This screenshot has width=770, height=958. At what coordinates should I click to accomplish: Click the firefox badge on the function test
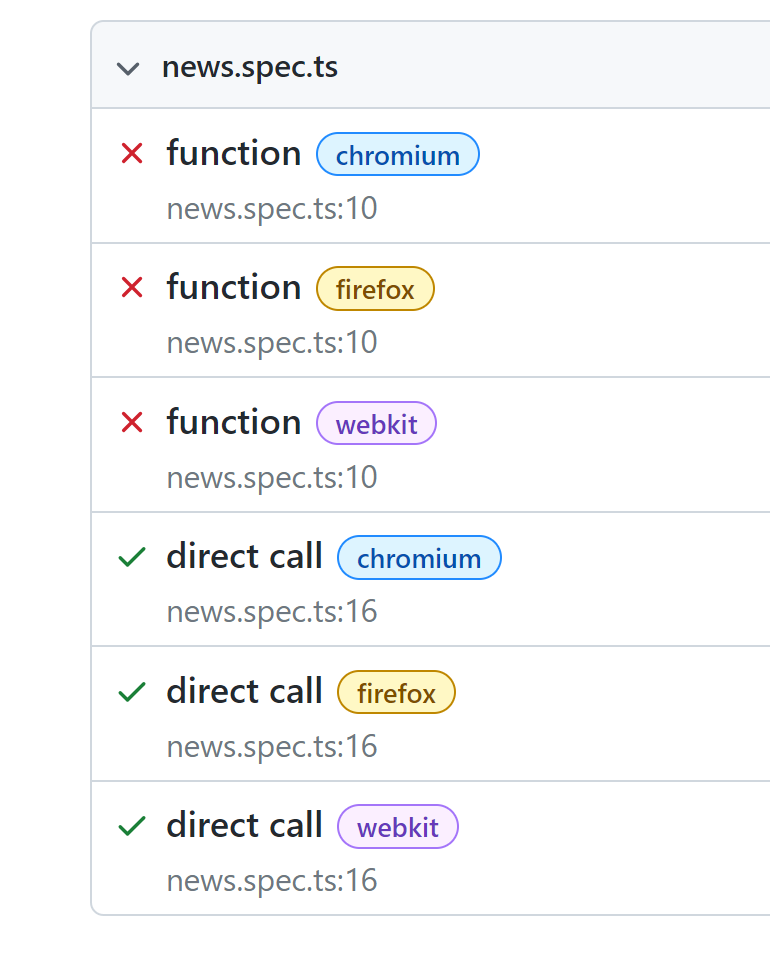[x=375, y=288]
